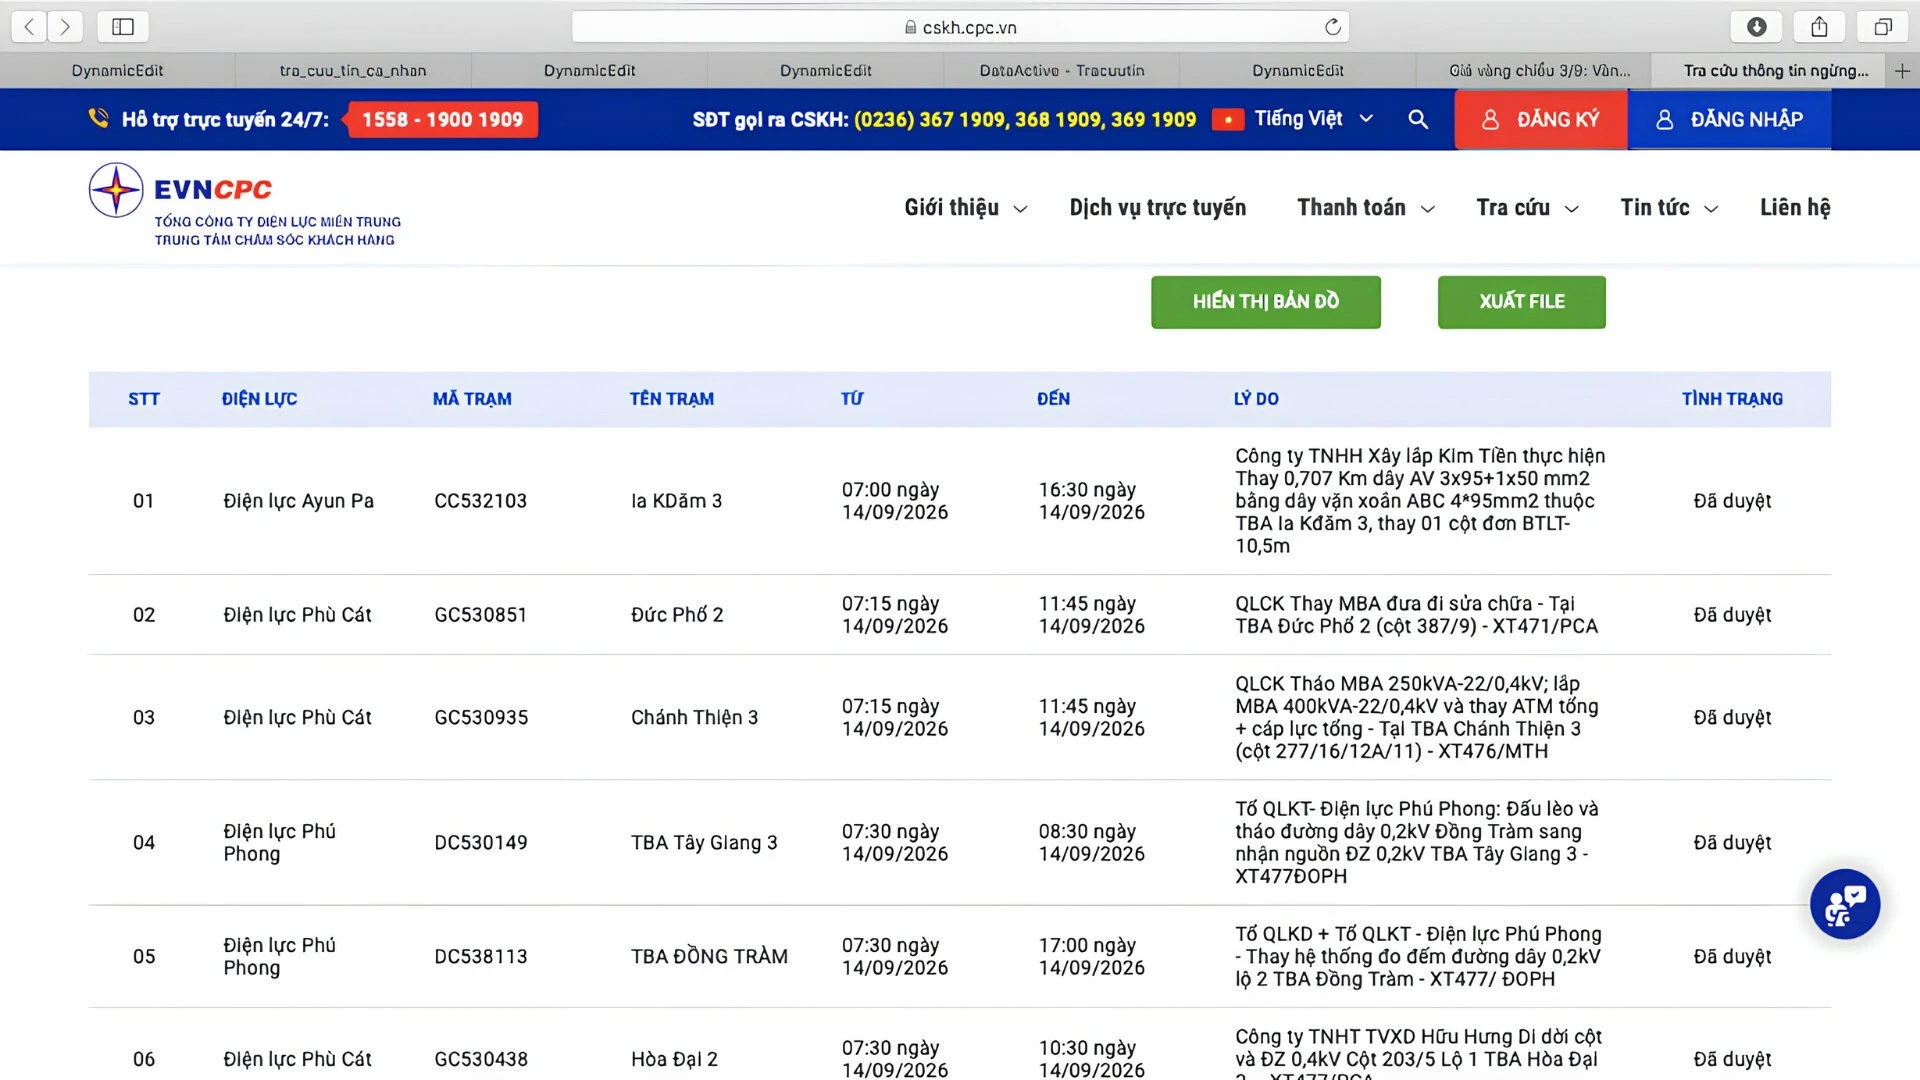Image resolution: width=1920 pixels, height=1080 pixels.
Task: Click the ĐĂNG KÝ button
Action: (x=1541, y=119)
